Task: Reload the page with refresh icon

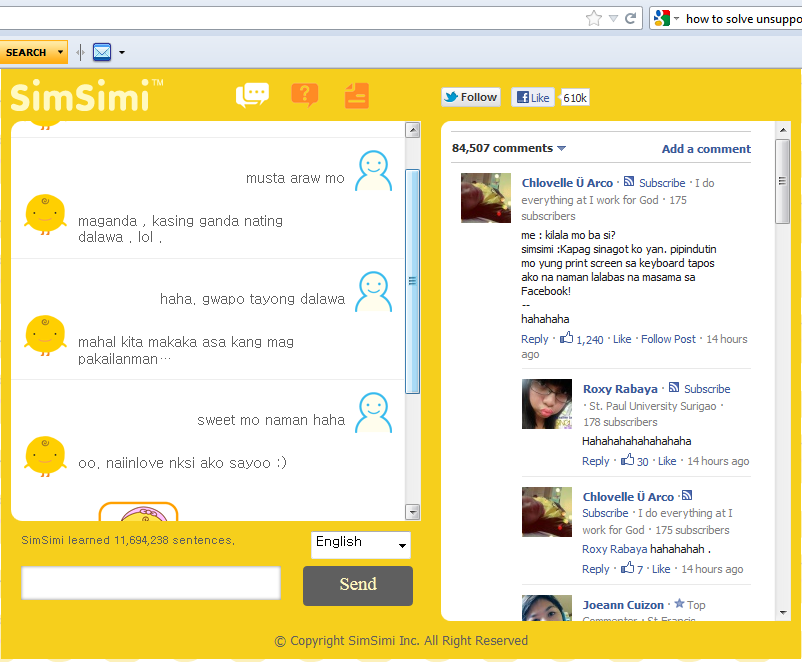Action: [631, 18]
